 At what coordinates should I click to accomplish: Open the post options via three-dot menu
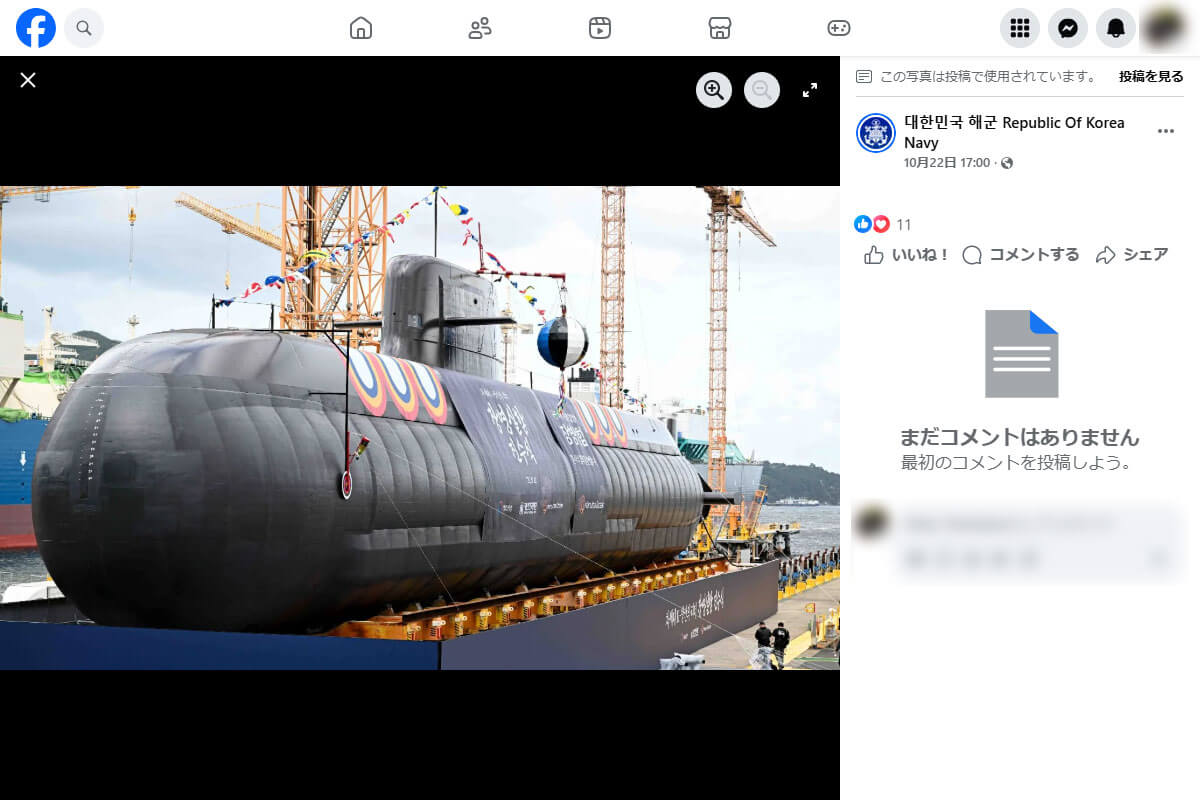click(x=1166, y=131)
